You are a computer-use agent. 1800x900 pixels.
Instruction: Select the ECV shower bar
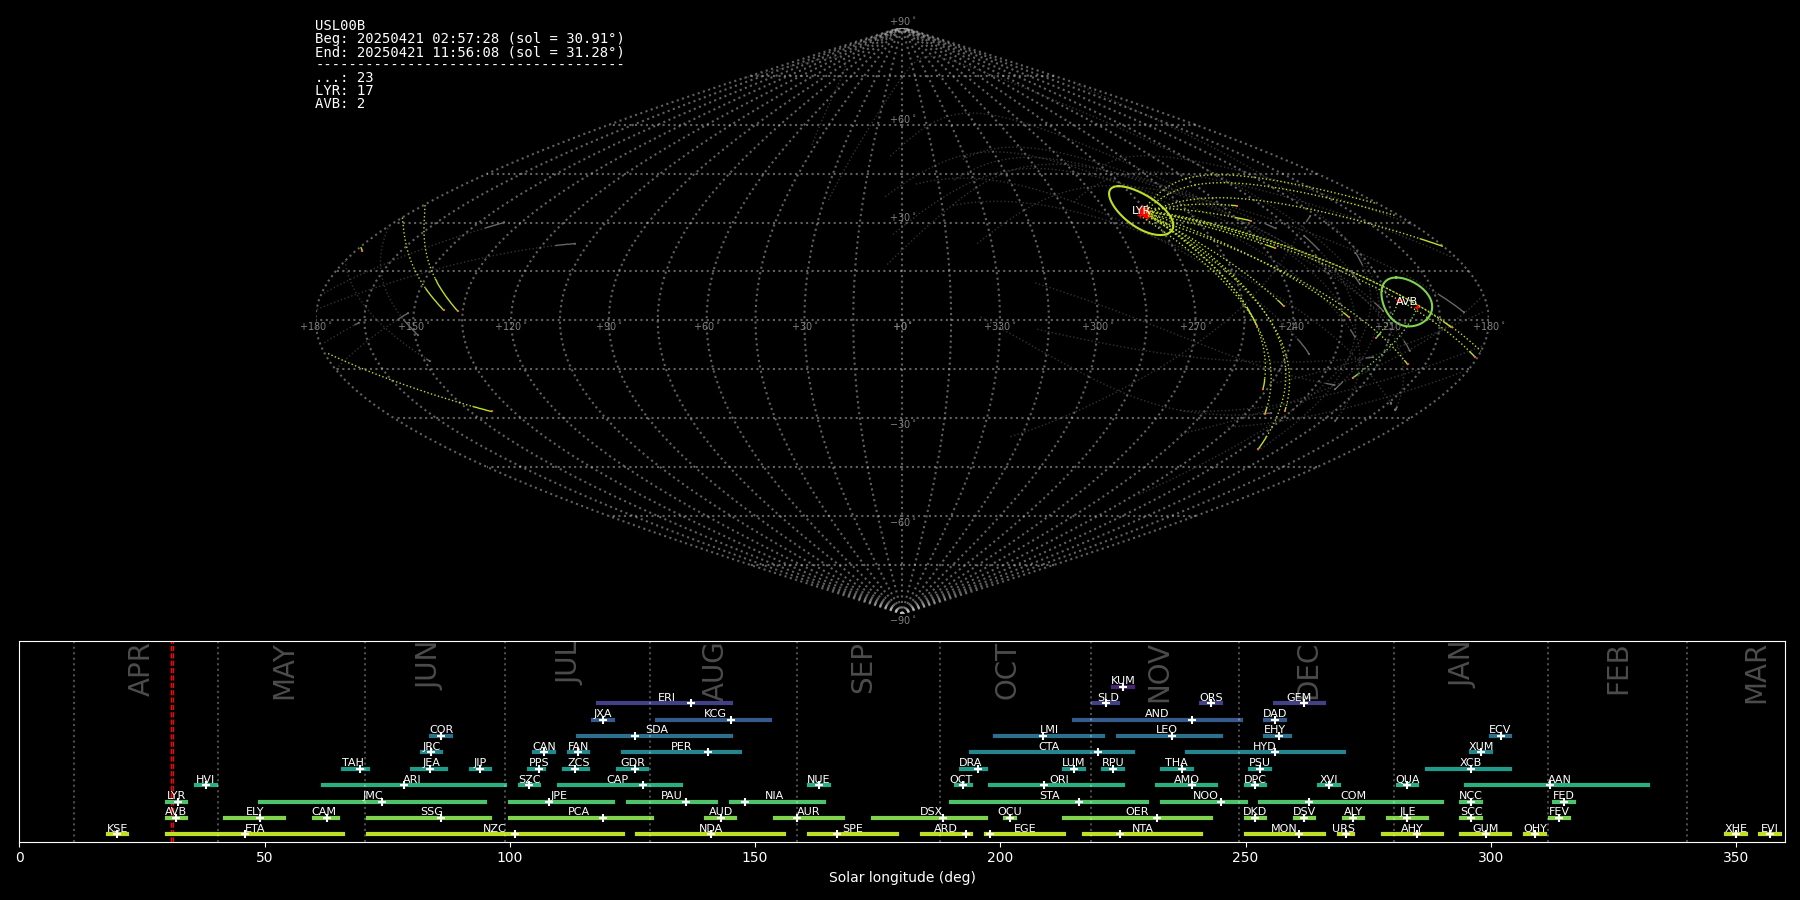(x=1500, y=736)
